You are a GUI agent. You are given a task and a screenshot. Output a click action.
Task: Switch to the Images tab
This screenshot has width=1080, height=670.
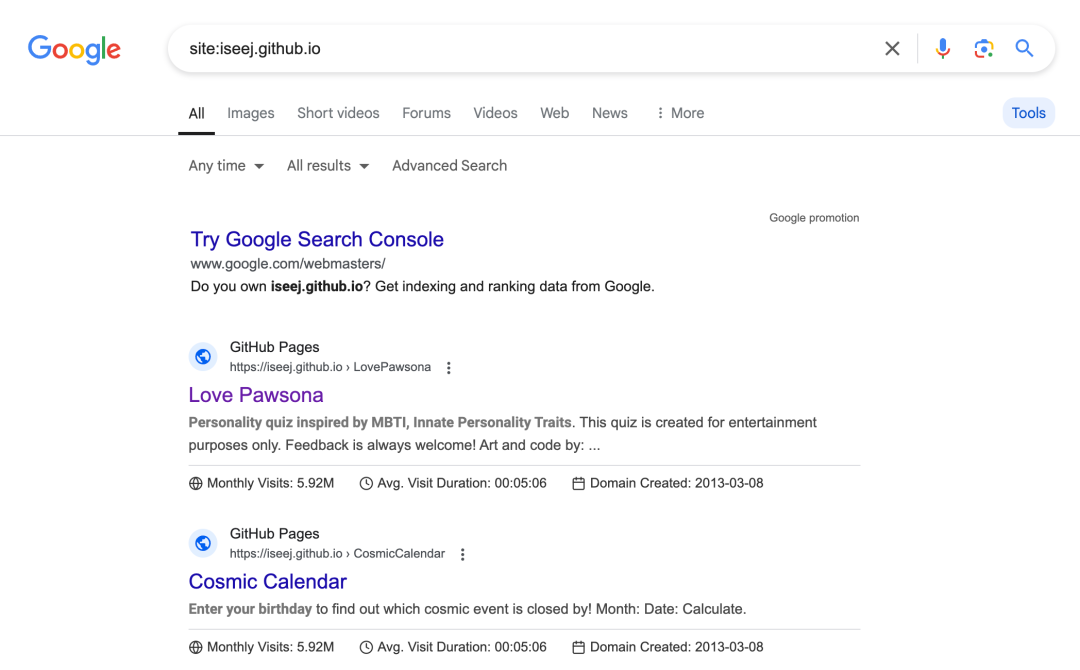pyautogui.click(x=251, y=113)
